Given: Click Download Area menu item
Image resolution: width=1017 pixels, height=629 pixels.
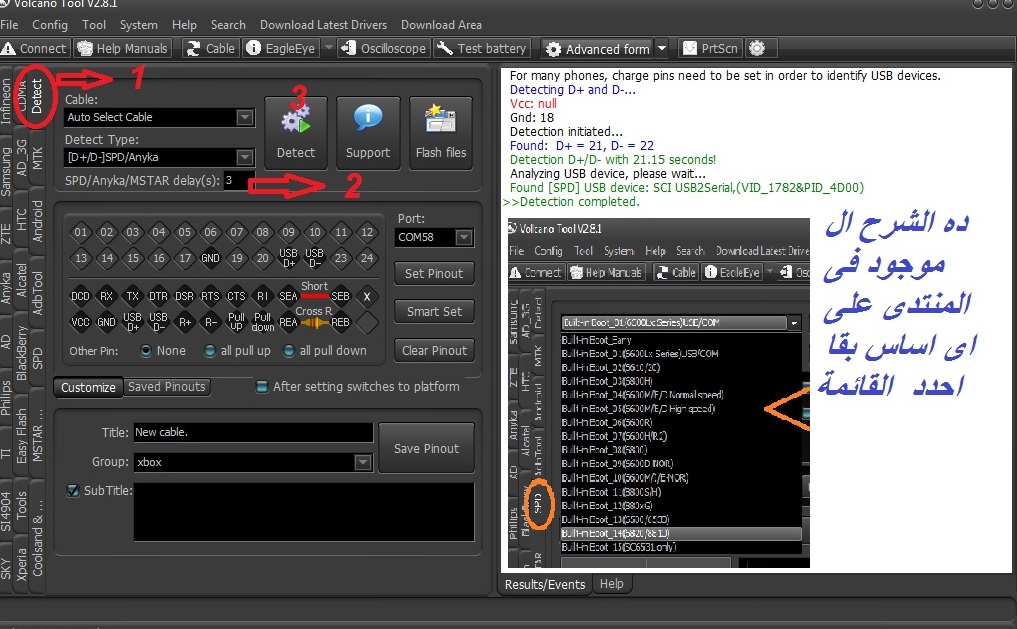Looking at the screenshot, I should point(441,25).
